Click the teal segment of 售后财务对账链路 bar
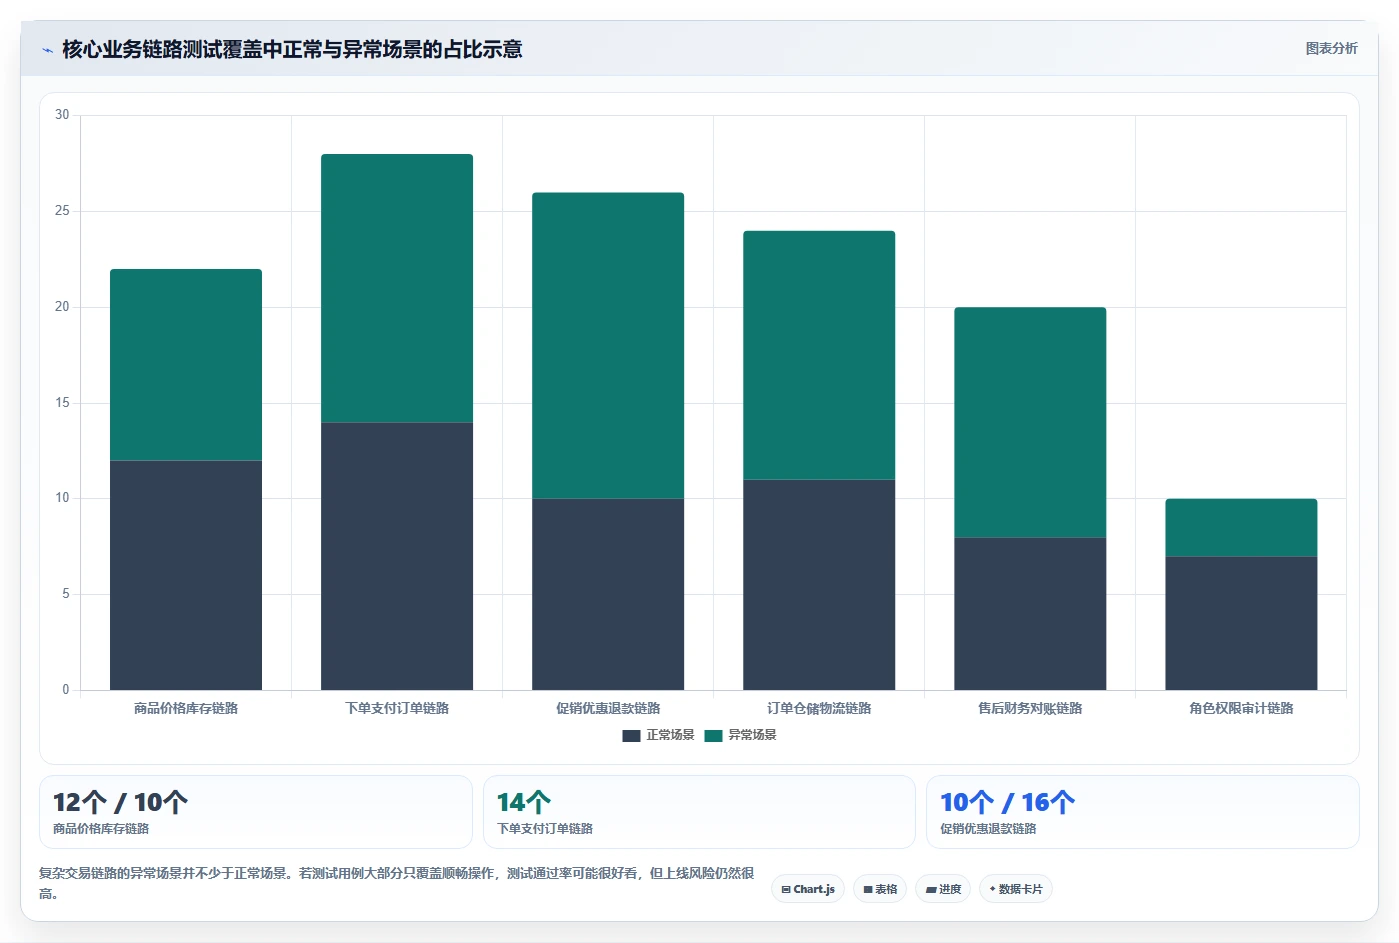Image resolution: width=1399 pixels, height=943 pixels. [x=1030, y=422]
